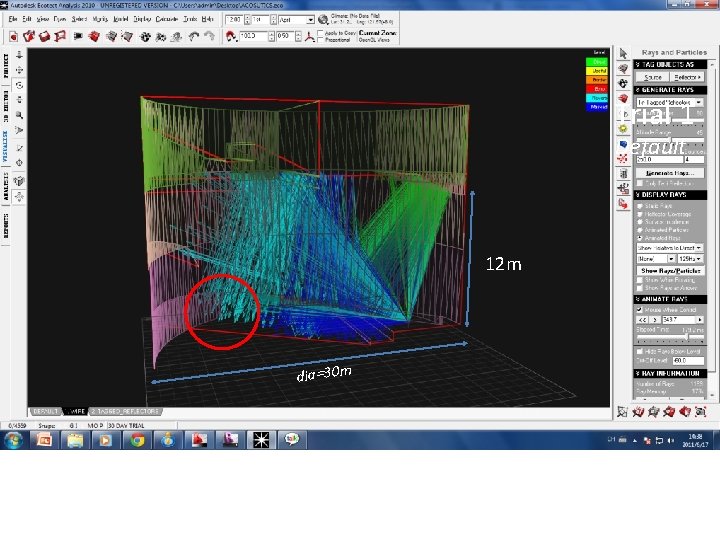The width and height of the screenshot is (720, 540).
Task: Open Chrome from the Windows taskbar
Action: pyautogui.click(x=137, y=440)
